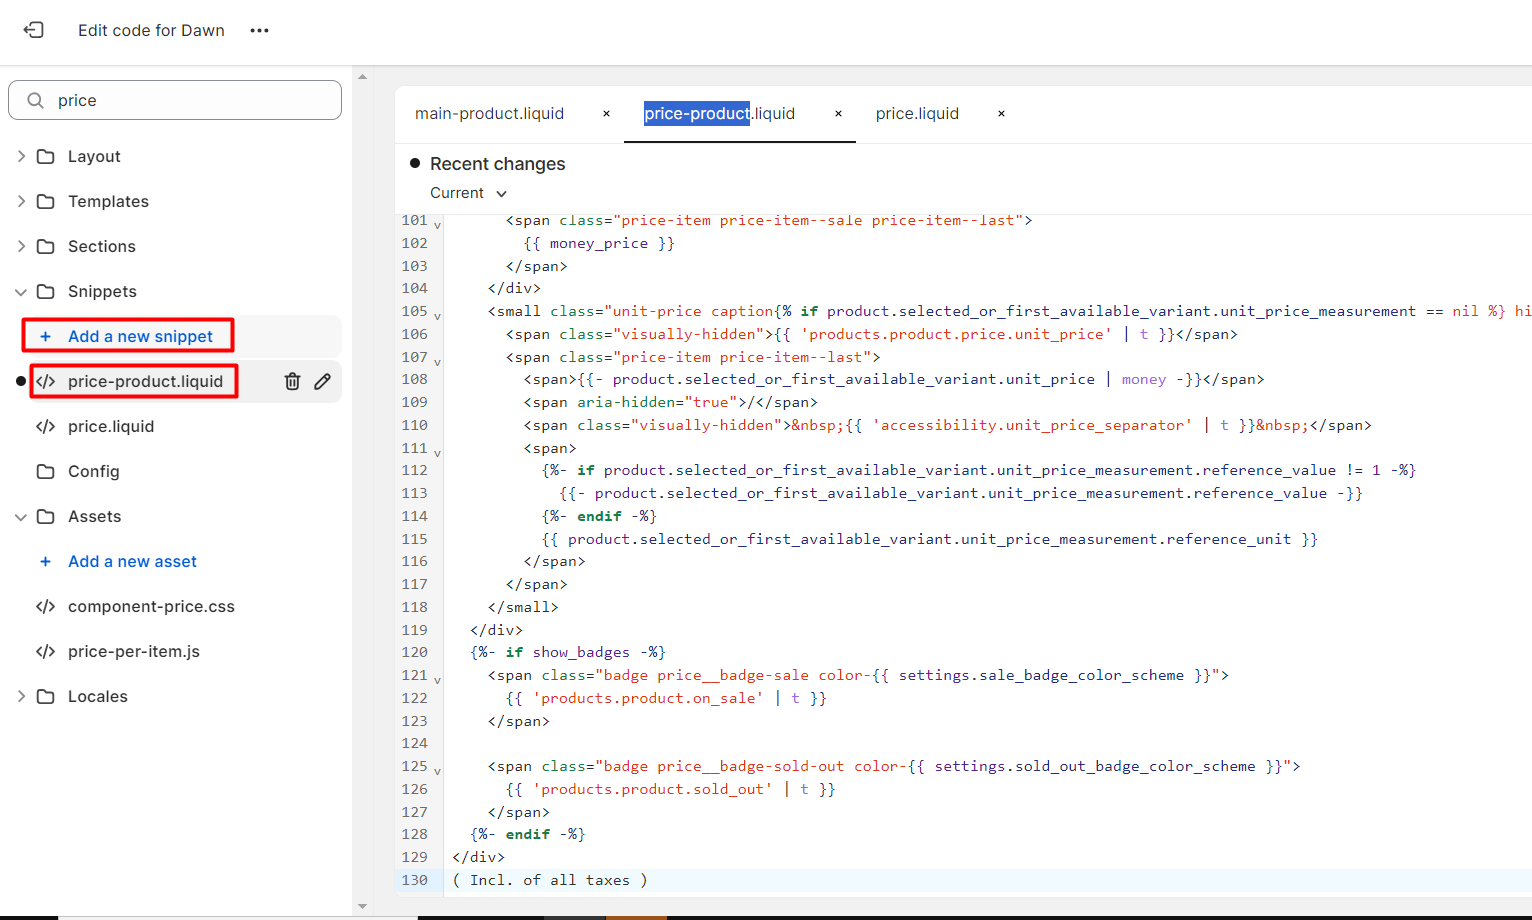Image resolution: width=1532 pixels, height=920 pixels.
Task: Switch to the main-product.liquid tab
Action: pyautogui.click(x=490, y=114)
